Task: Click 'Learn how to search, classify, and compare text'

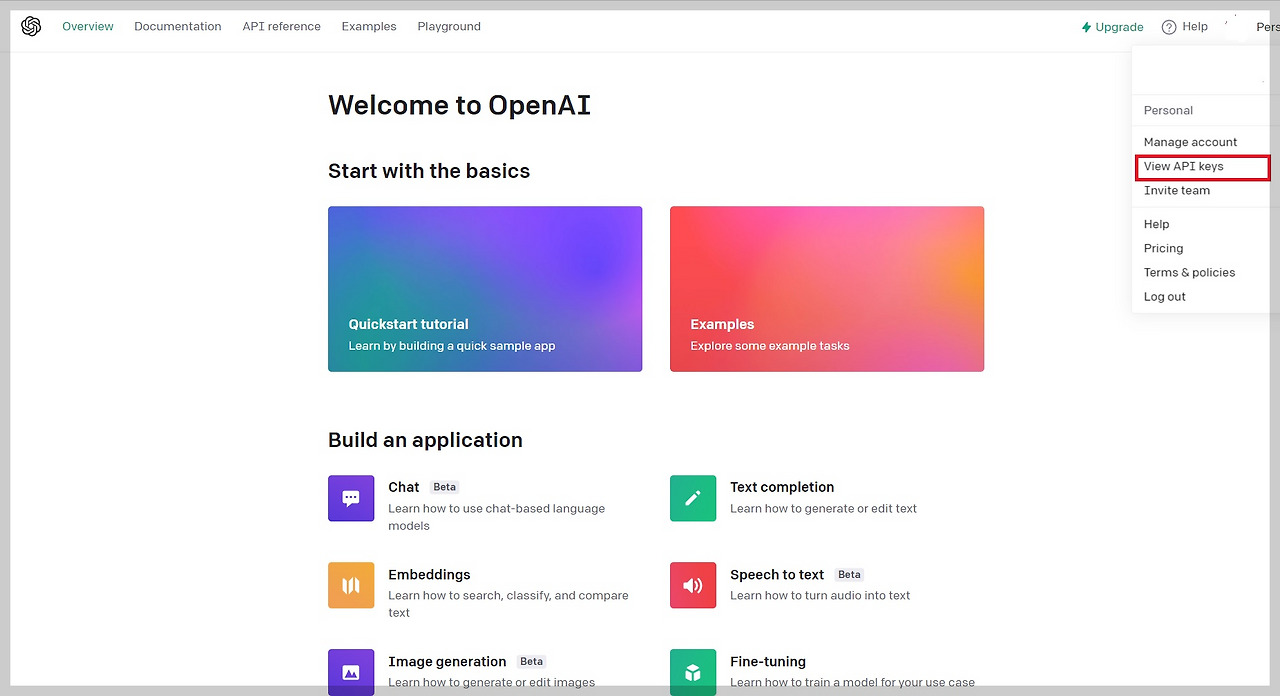Action: pos(508,604)
